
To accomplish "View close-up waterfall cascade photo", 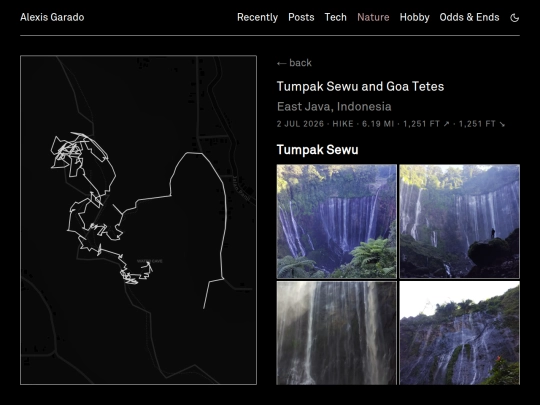I will [x=336, y=333].
